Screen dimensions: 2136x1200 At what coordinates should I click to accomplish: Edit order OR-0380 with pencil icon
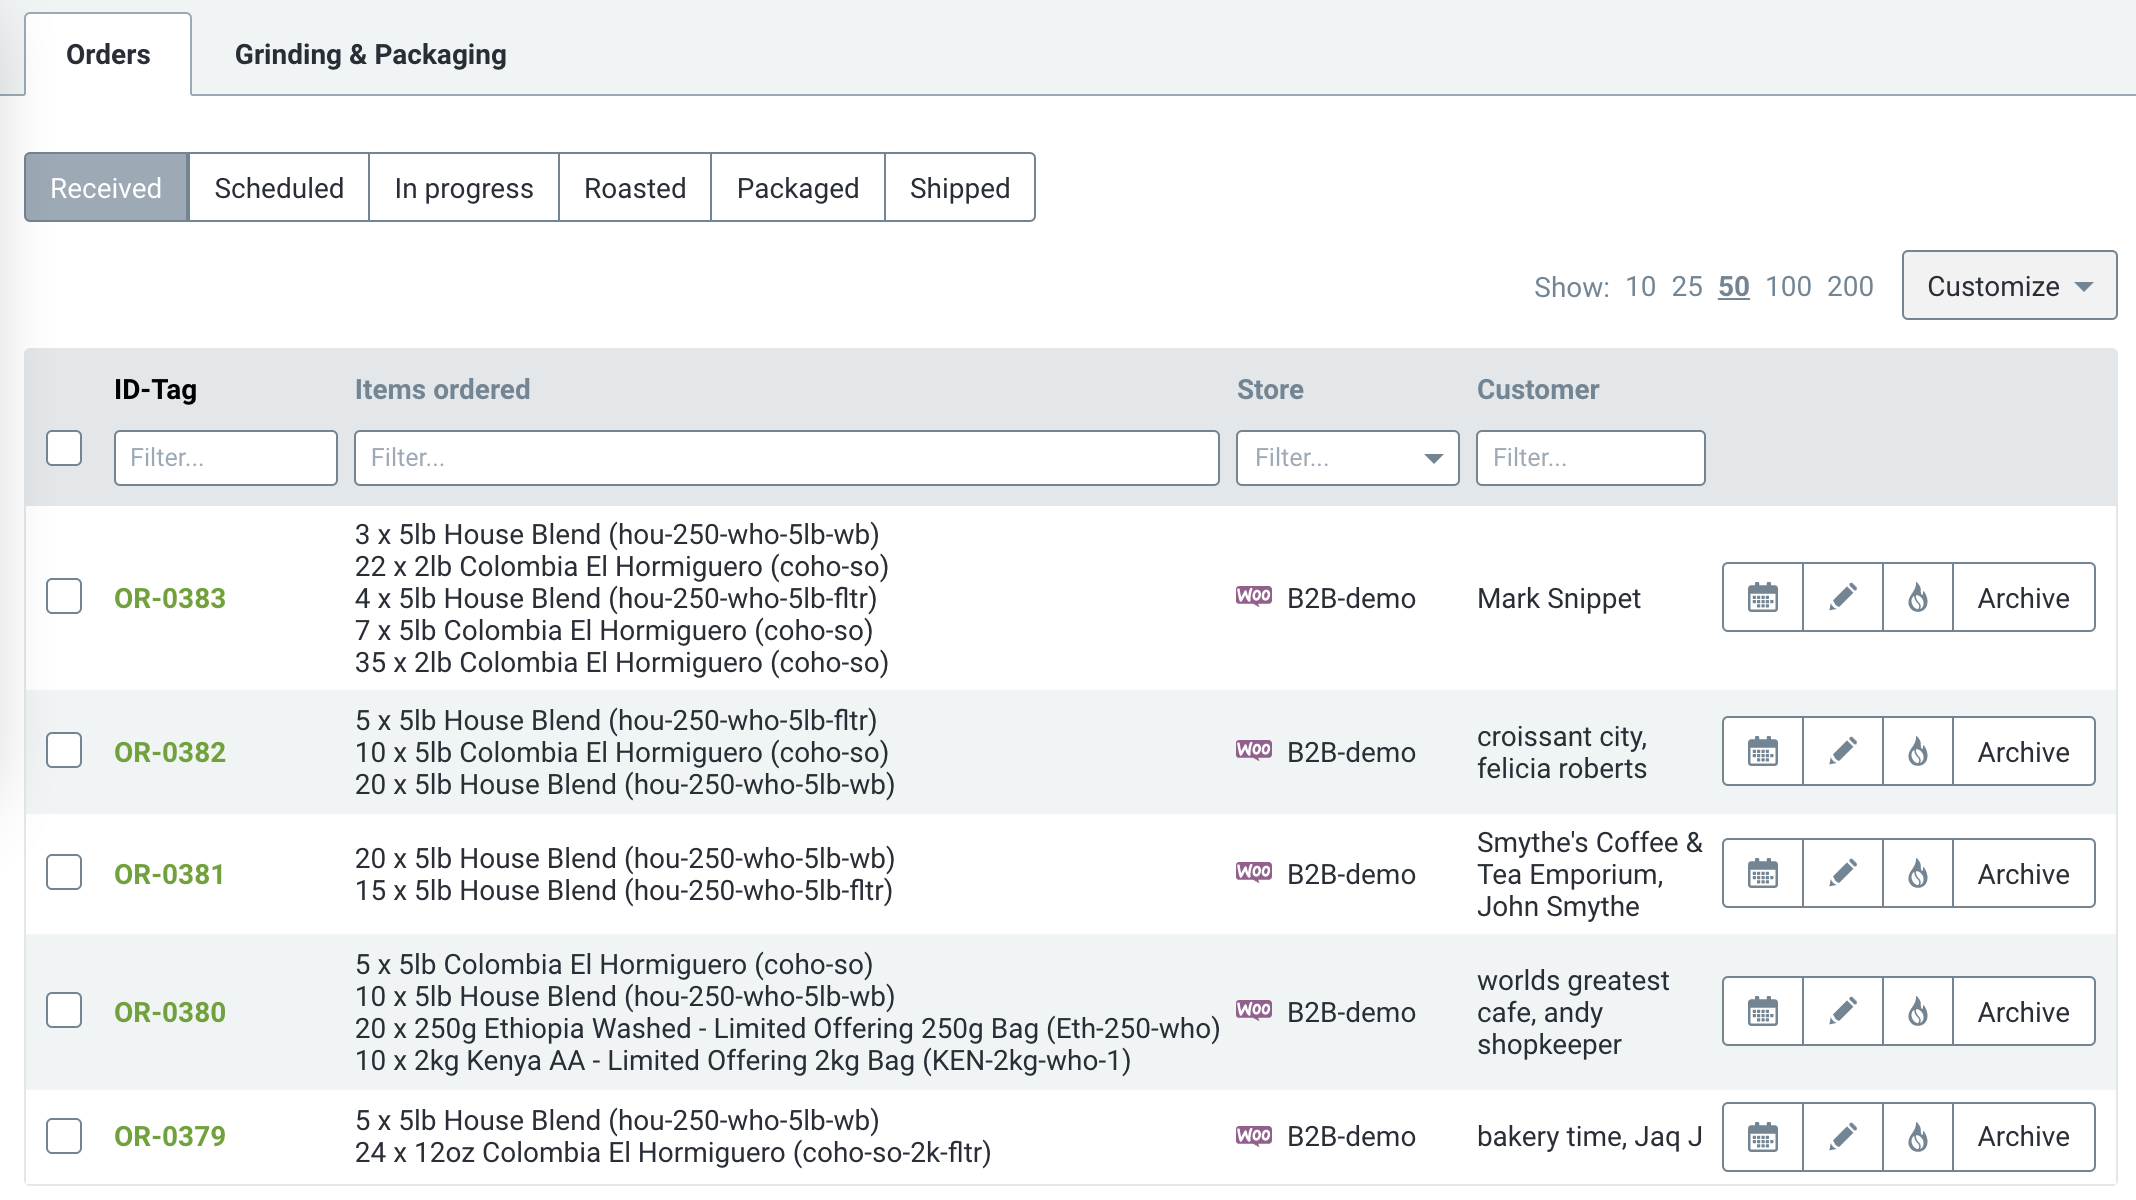(1843, 1012)
